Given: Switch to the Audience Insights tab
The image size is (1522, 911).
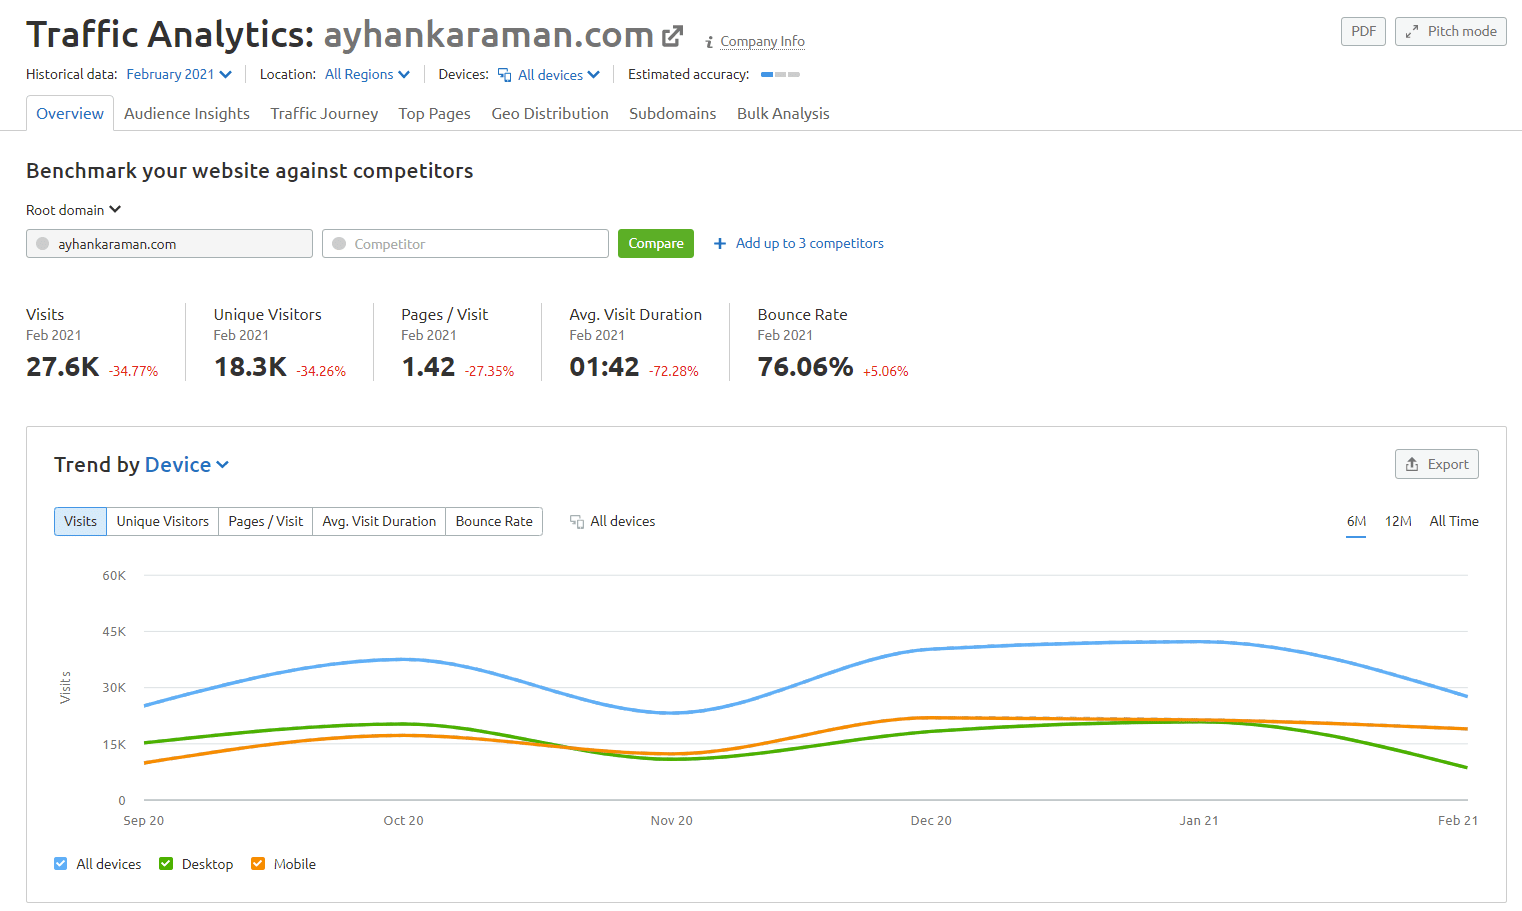Looking at the screenshot, I should coord(187,114).
